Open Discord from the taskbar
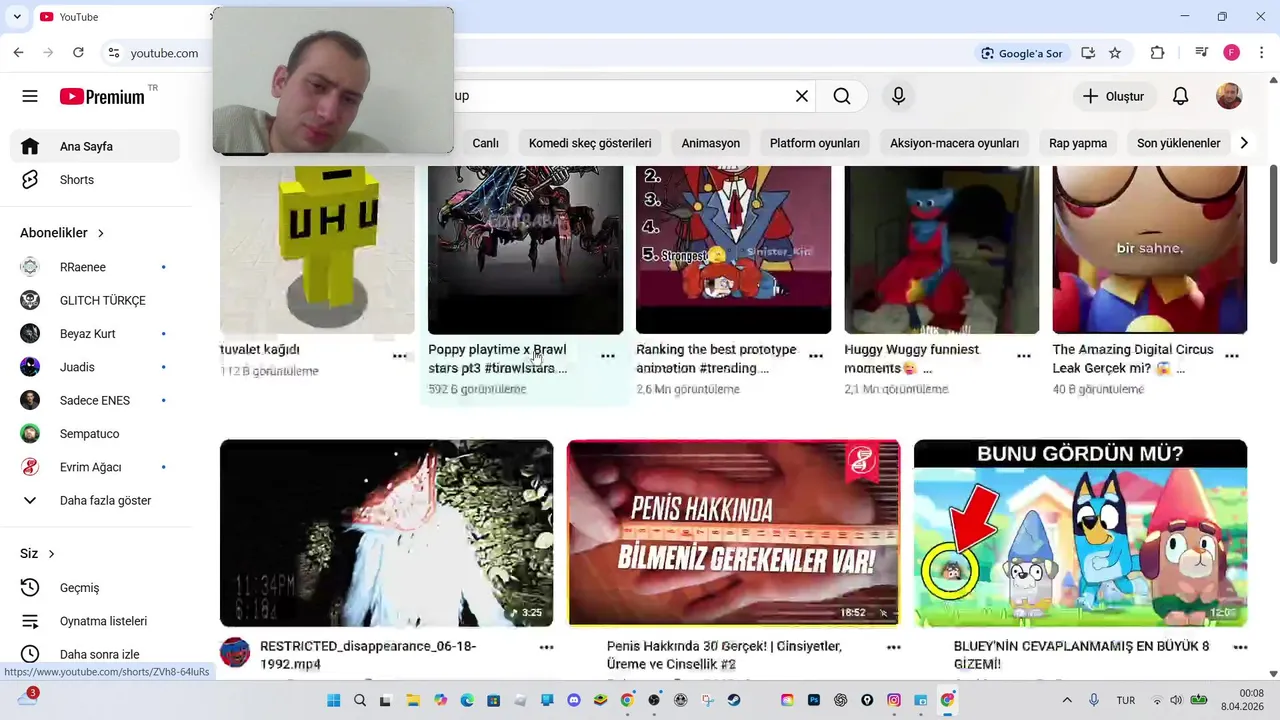1280x720 pixels. click(573, 700)
